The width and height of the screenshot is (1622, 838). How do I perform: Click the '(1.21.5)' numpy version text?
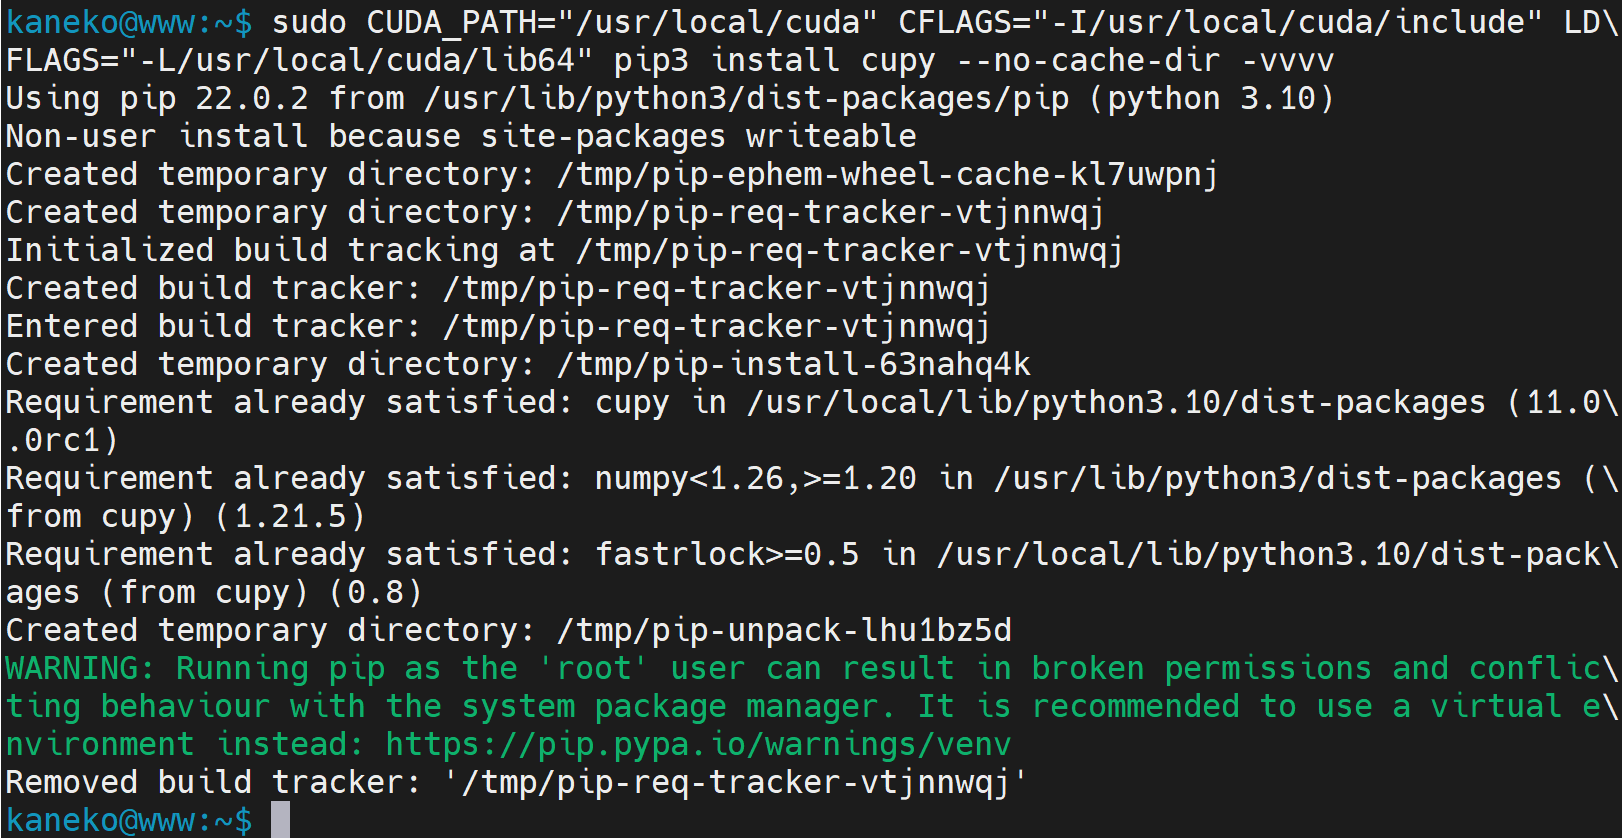290,516
